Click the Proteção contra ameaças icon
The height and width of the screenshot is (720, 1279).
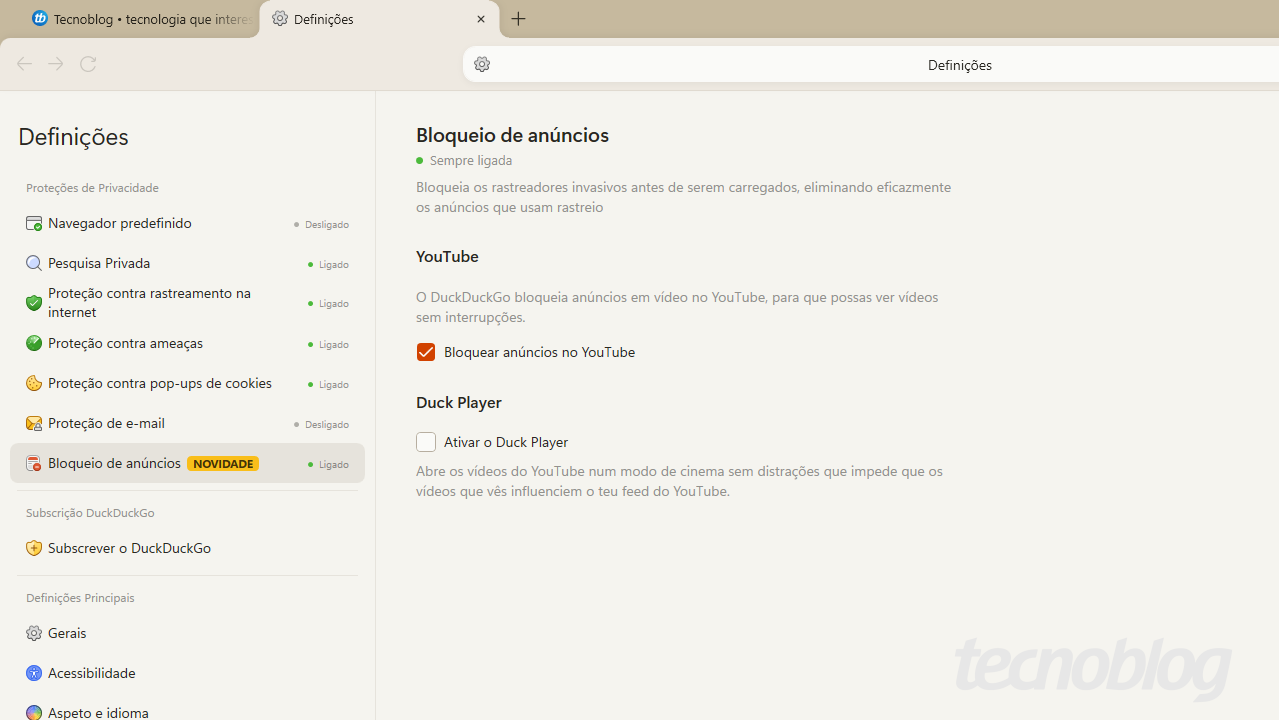pyautogui.click(x=34, y=344)
